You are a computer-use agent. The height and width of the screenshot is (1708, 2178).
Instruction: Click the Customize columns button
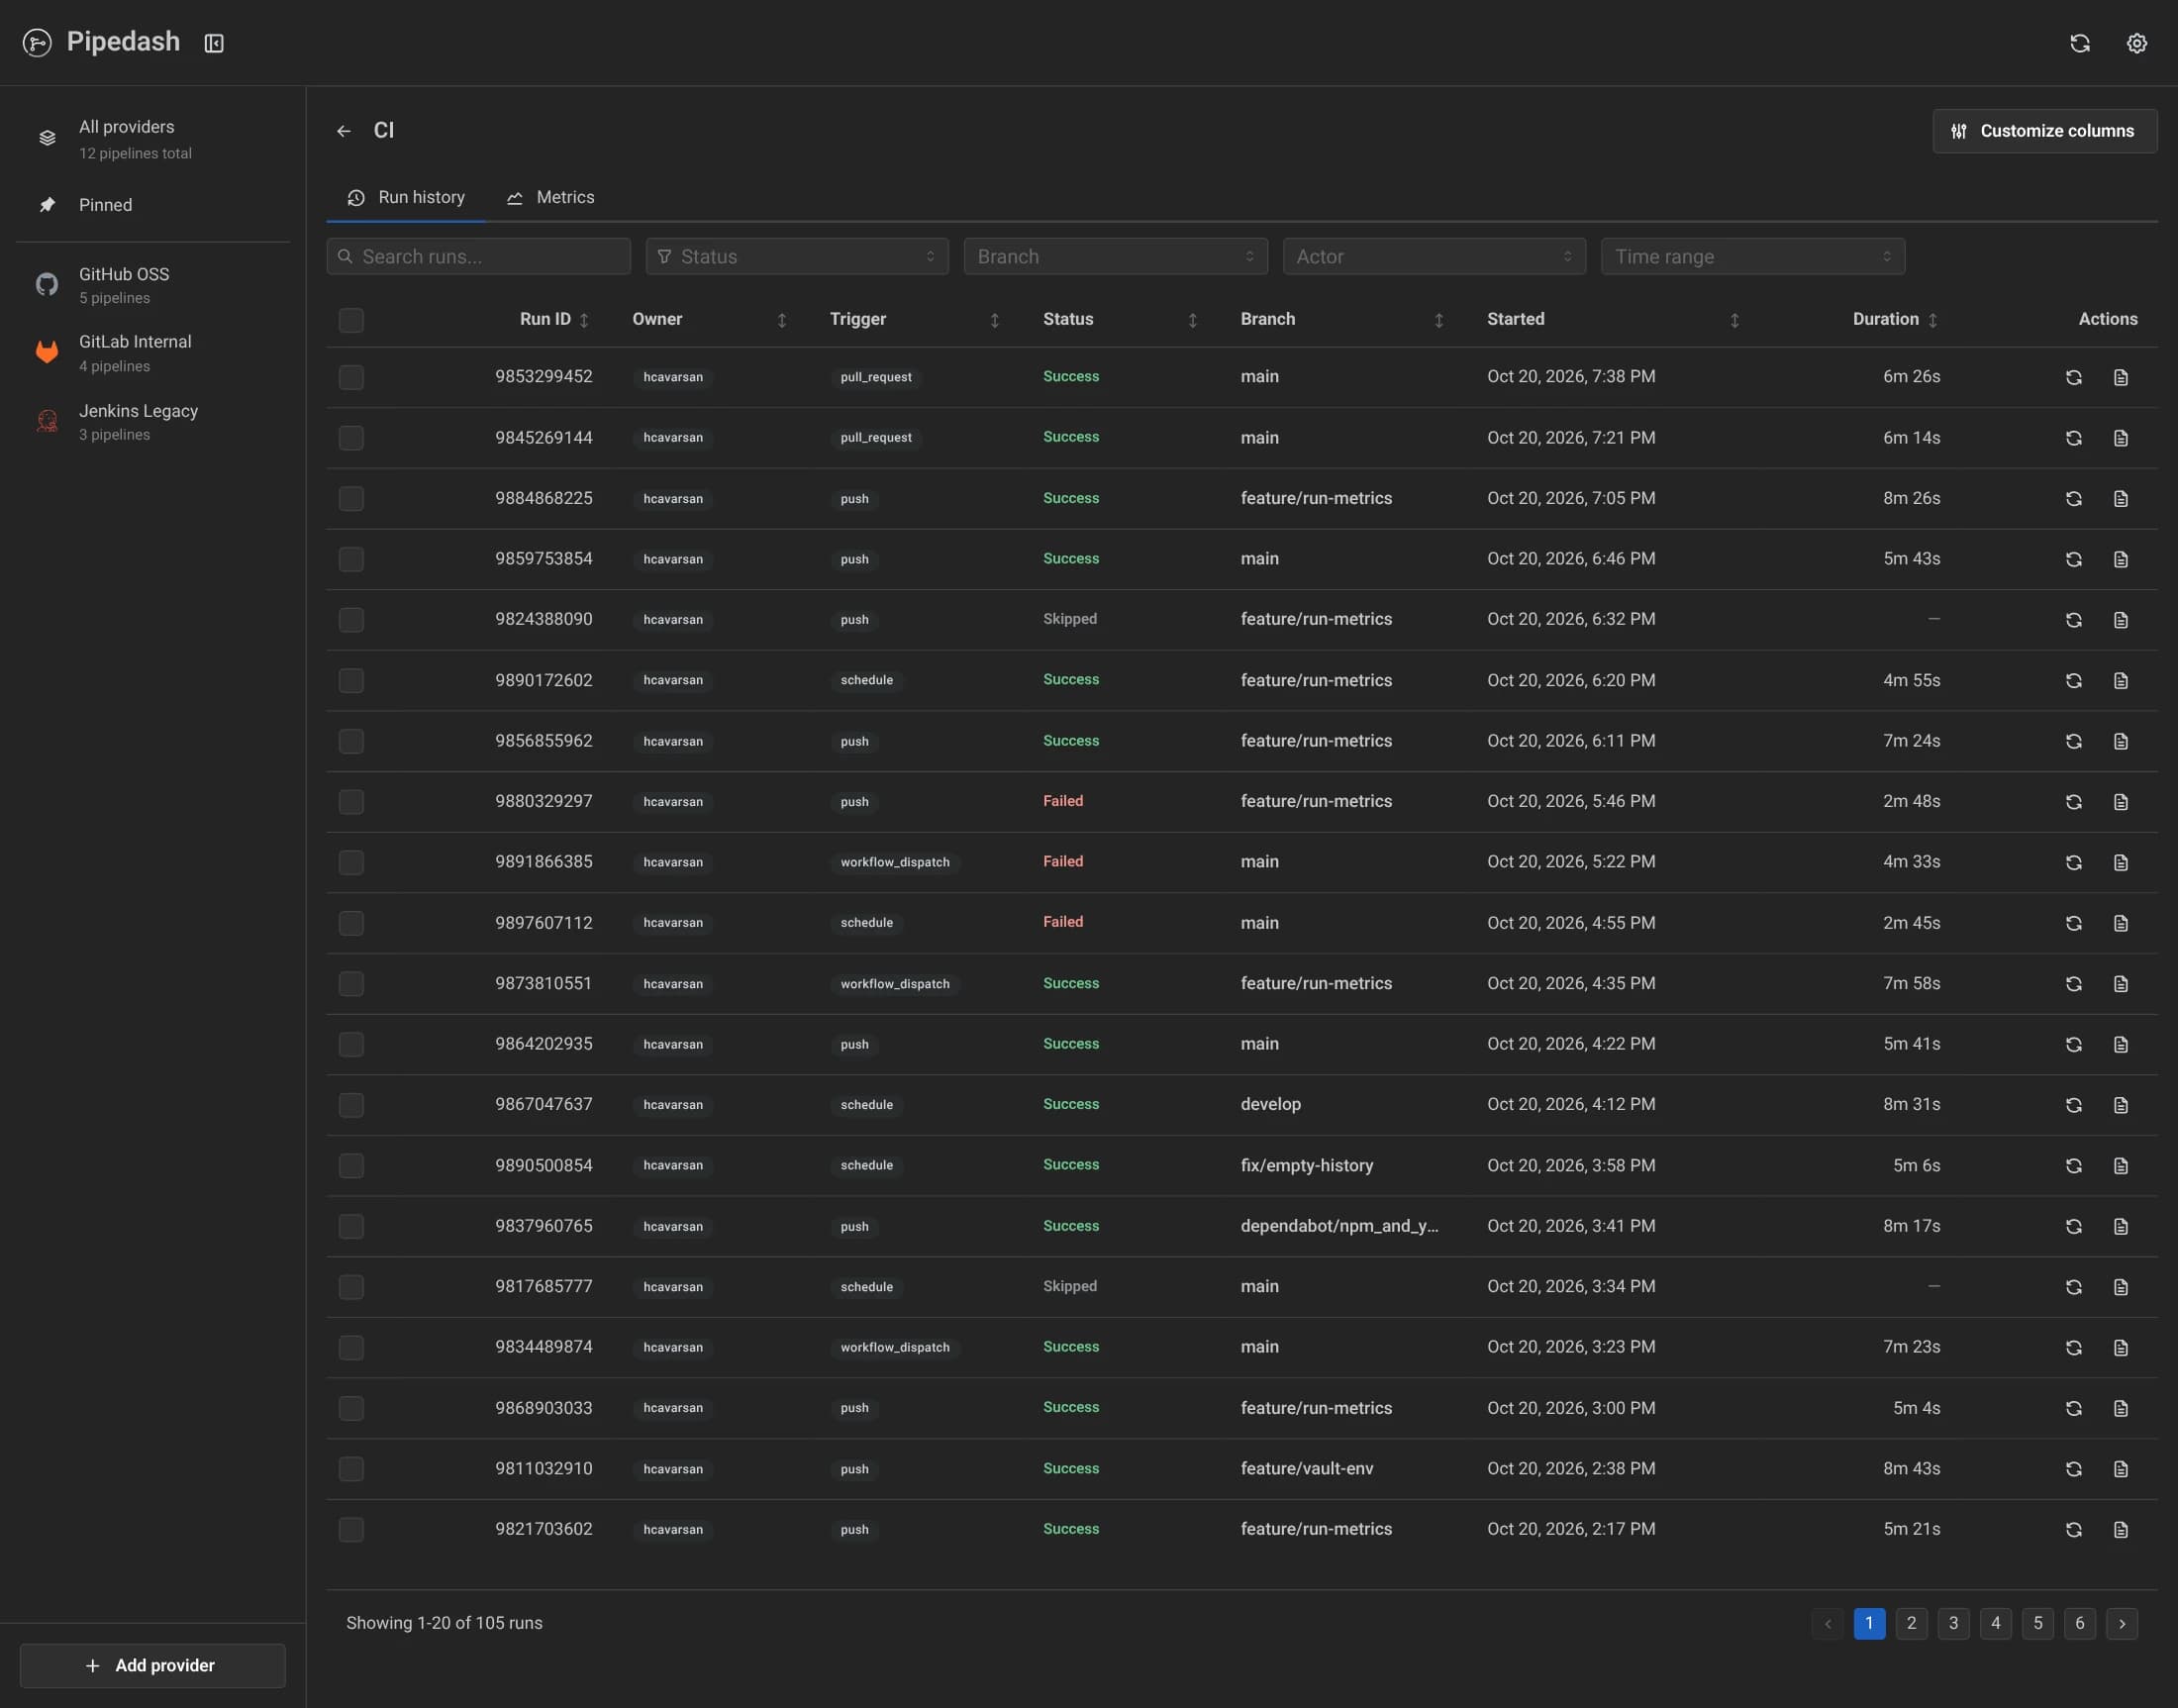2044,131
